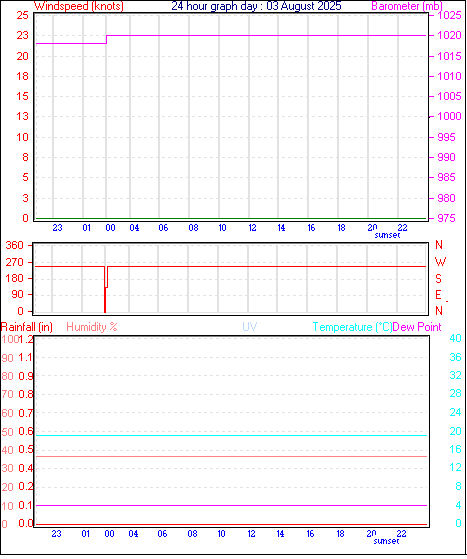Click the 'Humidity %' legend label
Screen dimensions: 467x559
pyautogui.click(x=92, y=327)
